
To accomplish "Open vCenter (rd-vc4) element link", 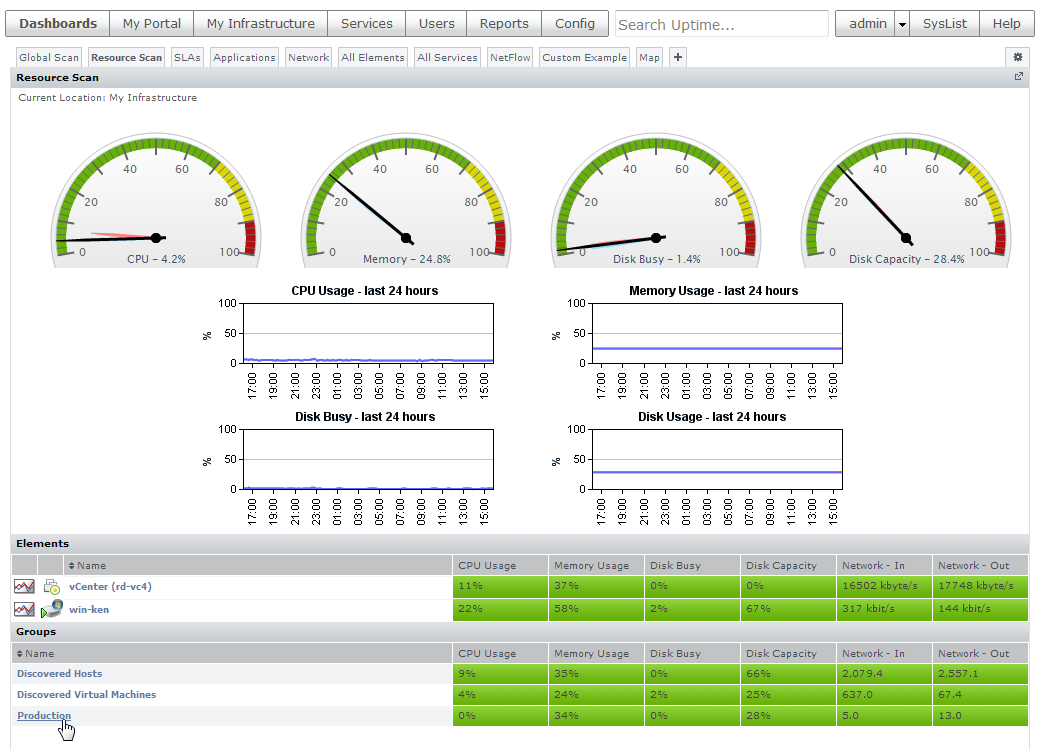I will [111, 586].
